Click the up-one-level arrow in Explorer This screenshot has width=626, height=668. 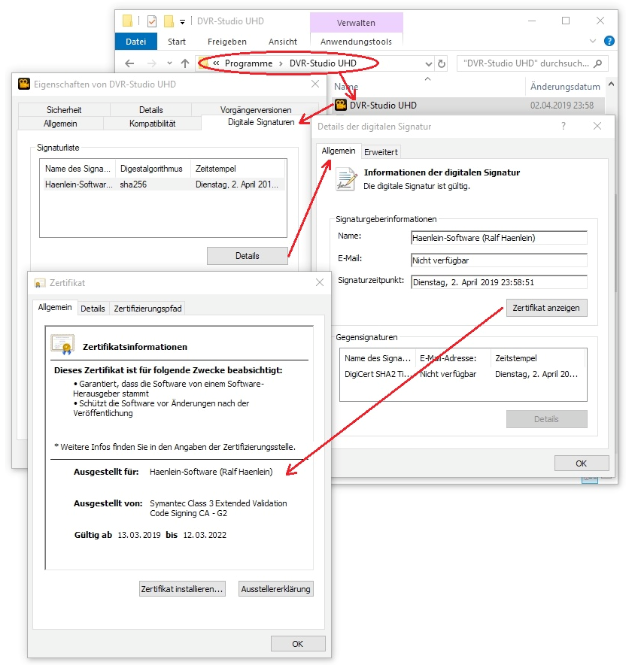tap(185, 63)
